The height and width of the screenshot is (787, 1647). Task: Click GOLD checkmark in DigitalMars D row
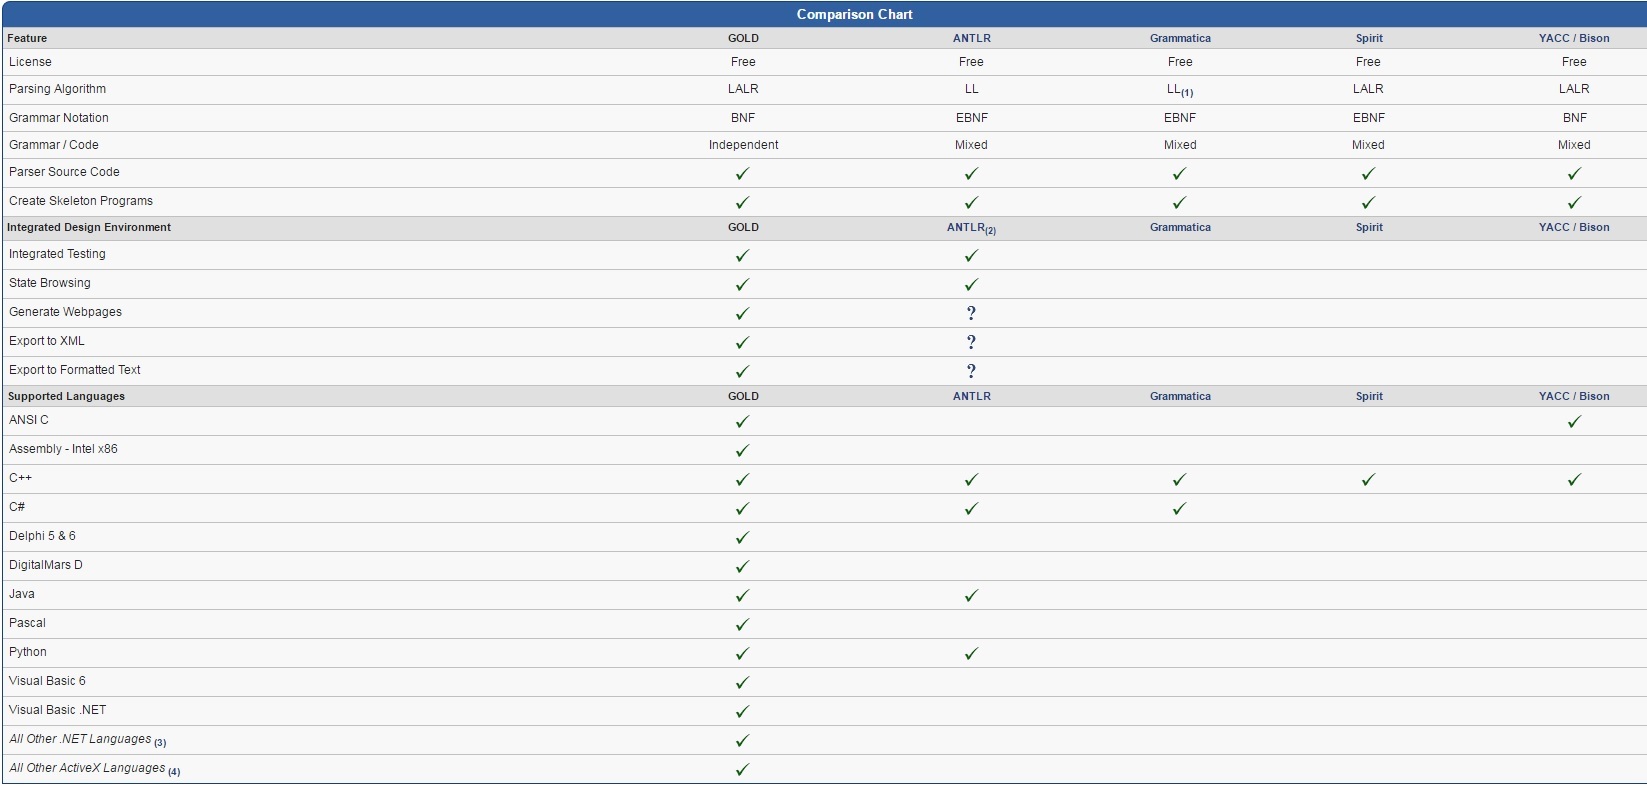pyautogui.click(x=742, y=567)
